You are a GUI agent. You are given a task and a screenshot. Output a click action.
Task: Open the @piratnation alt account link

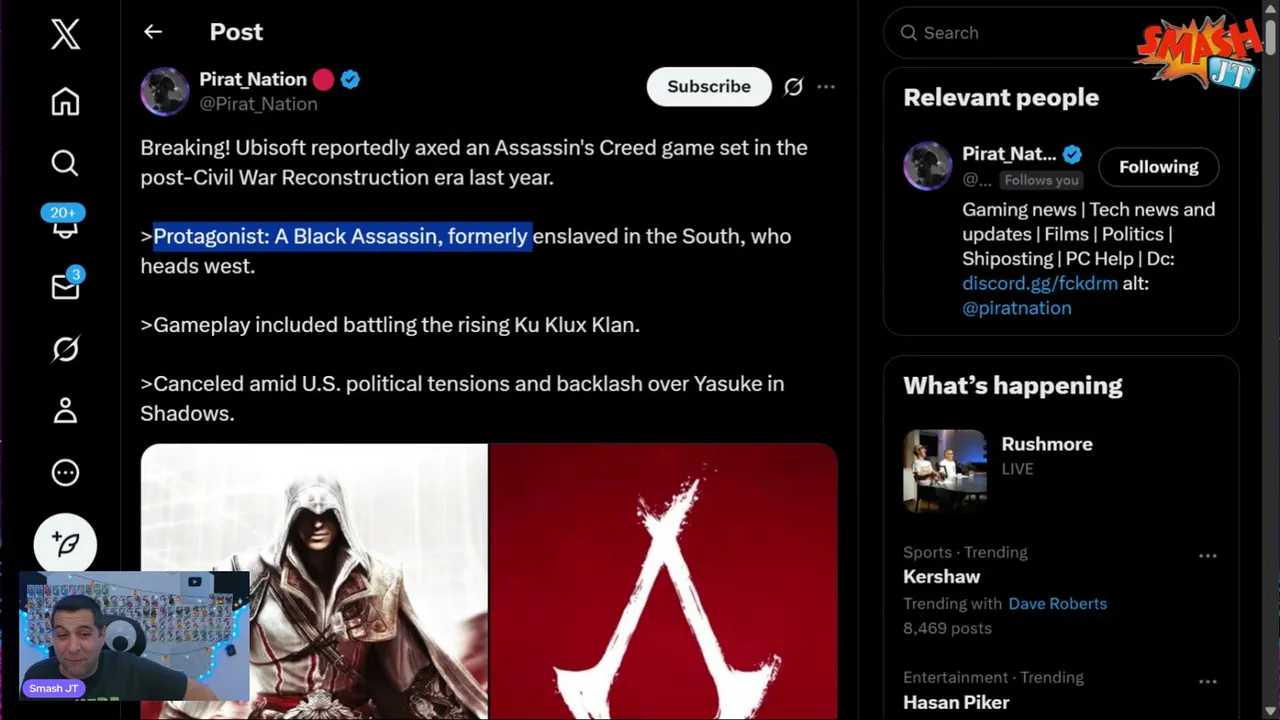tap(1017, 308)
